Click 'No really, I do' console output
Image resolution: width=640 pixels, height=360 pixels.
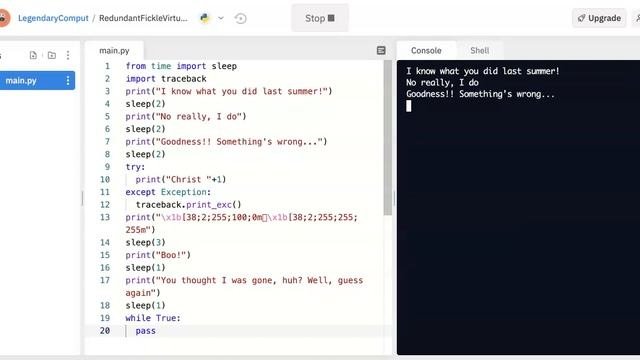(442, 82)
